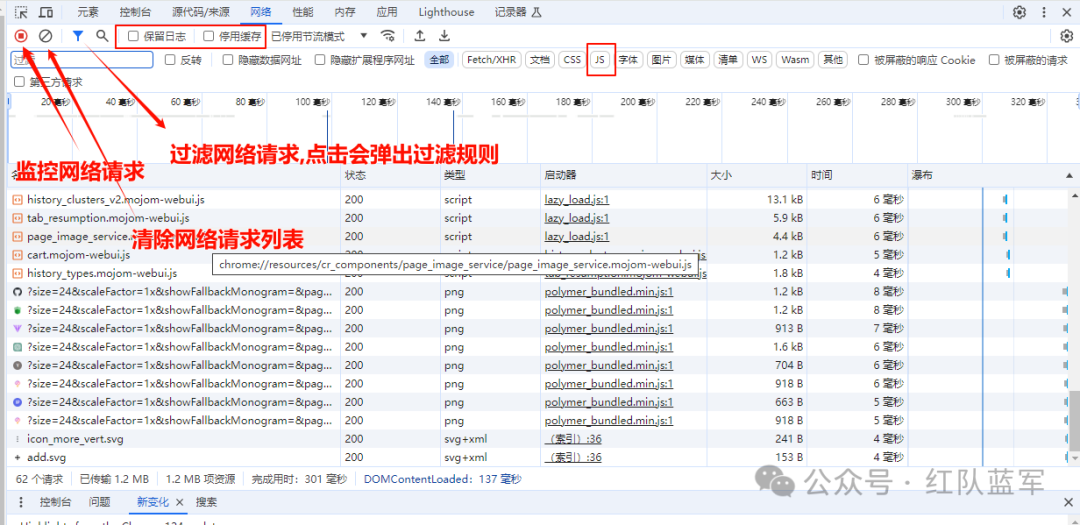The image size is (1080, 525).
Task: Enable 停用缓存 checkbox
Action: [x=209, y=36]
